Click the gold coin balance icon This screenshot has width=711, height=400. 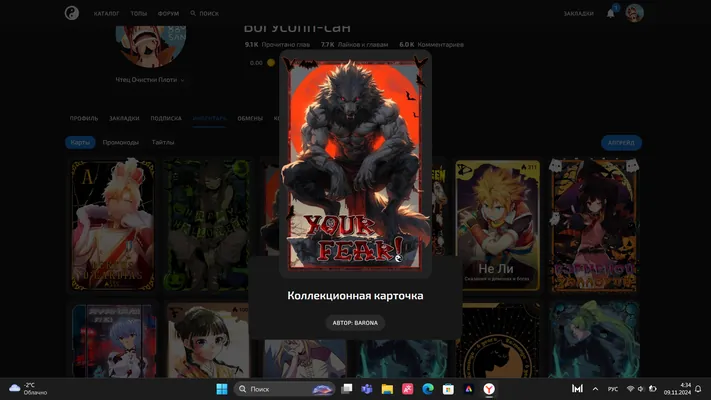click(x=271, y=63)
